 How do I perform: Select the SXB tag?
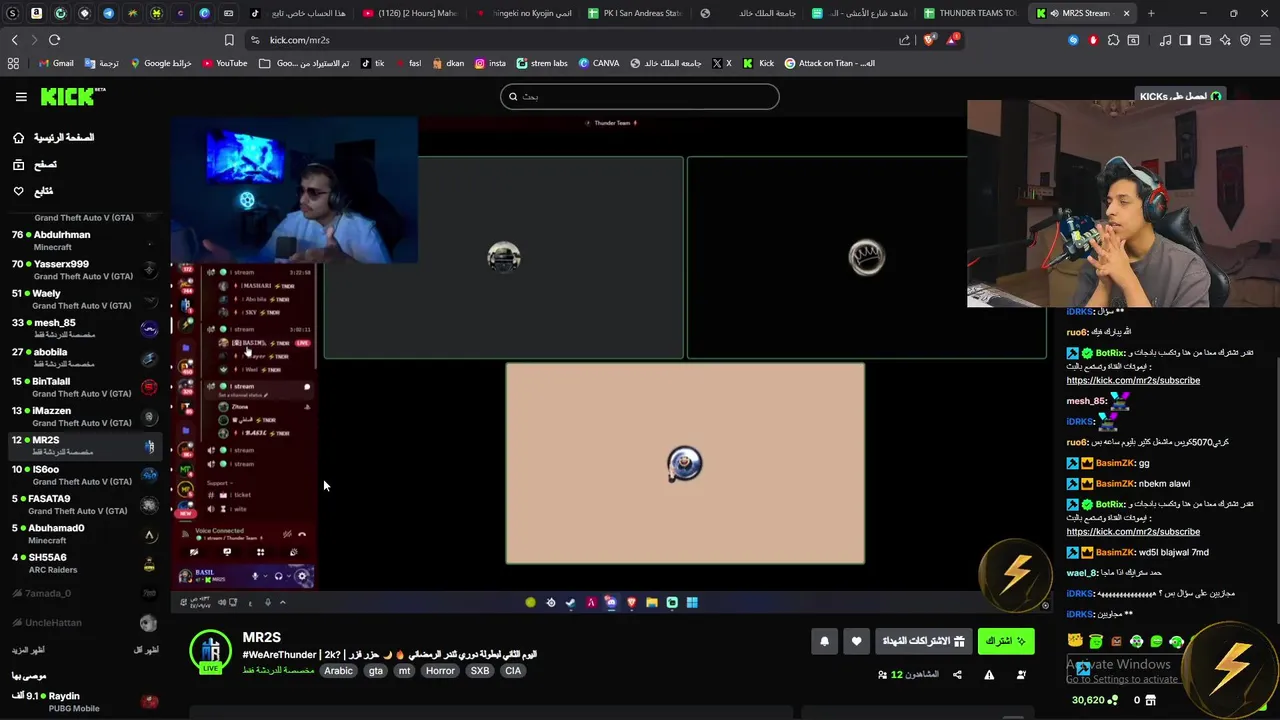pyautogui.click(x=480, y=671)
